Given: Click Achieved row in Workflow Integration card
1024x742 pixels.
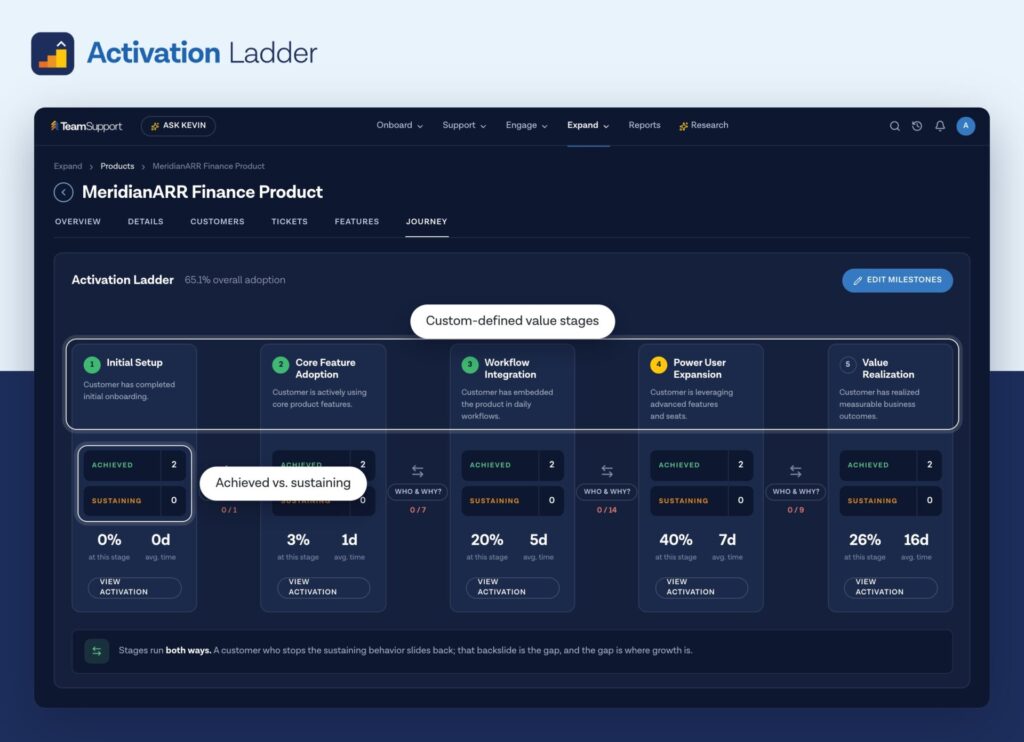Looking at the screenshot, I should pyautogui.click(x=513, y=465).
